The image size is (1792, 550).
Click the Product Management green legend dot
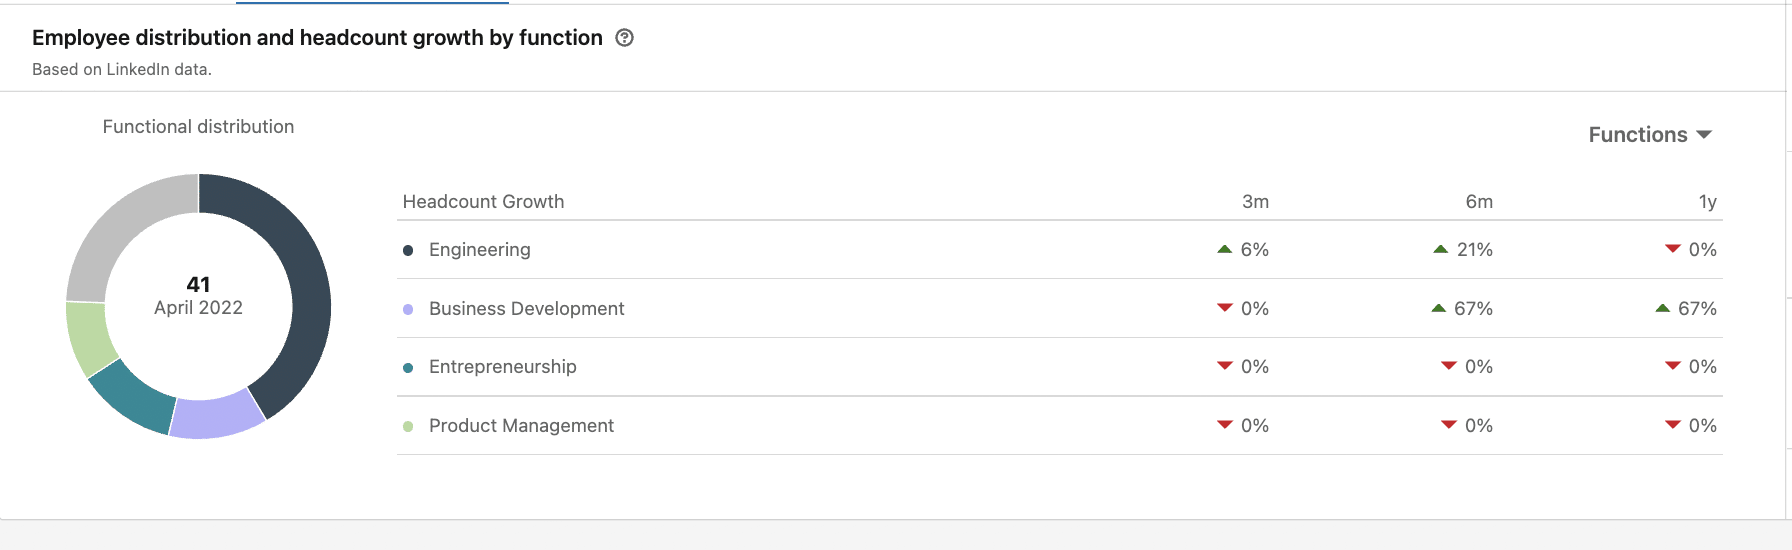(x=408, y=426)
